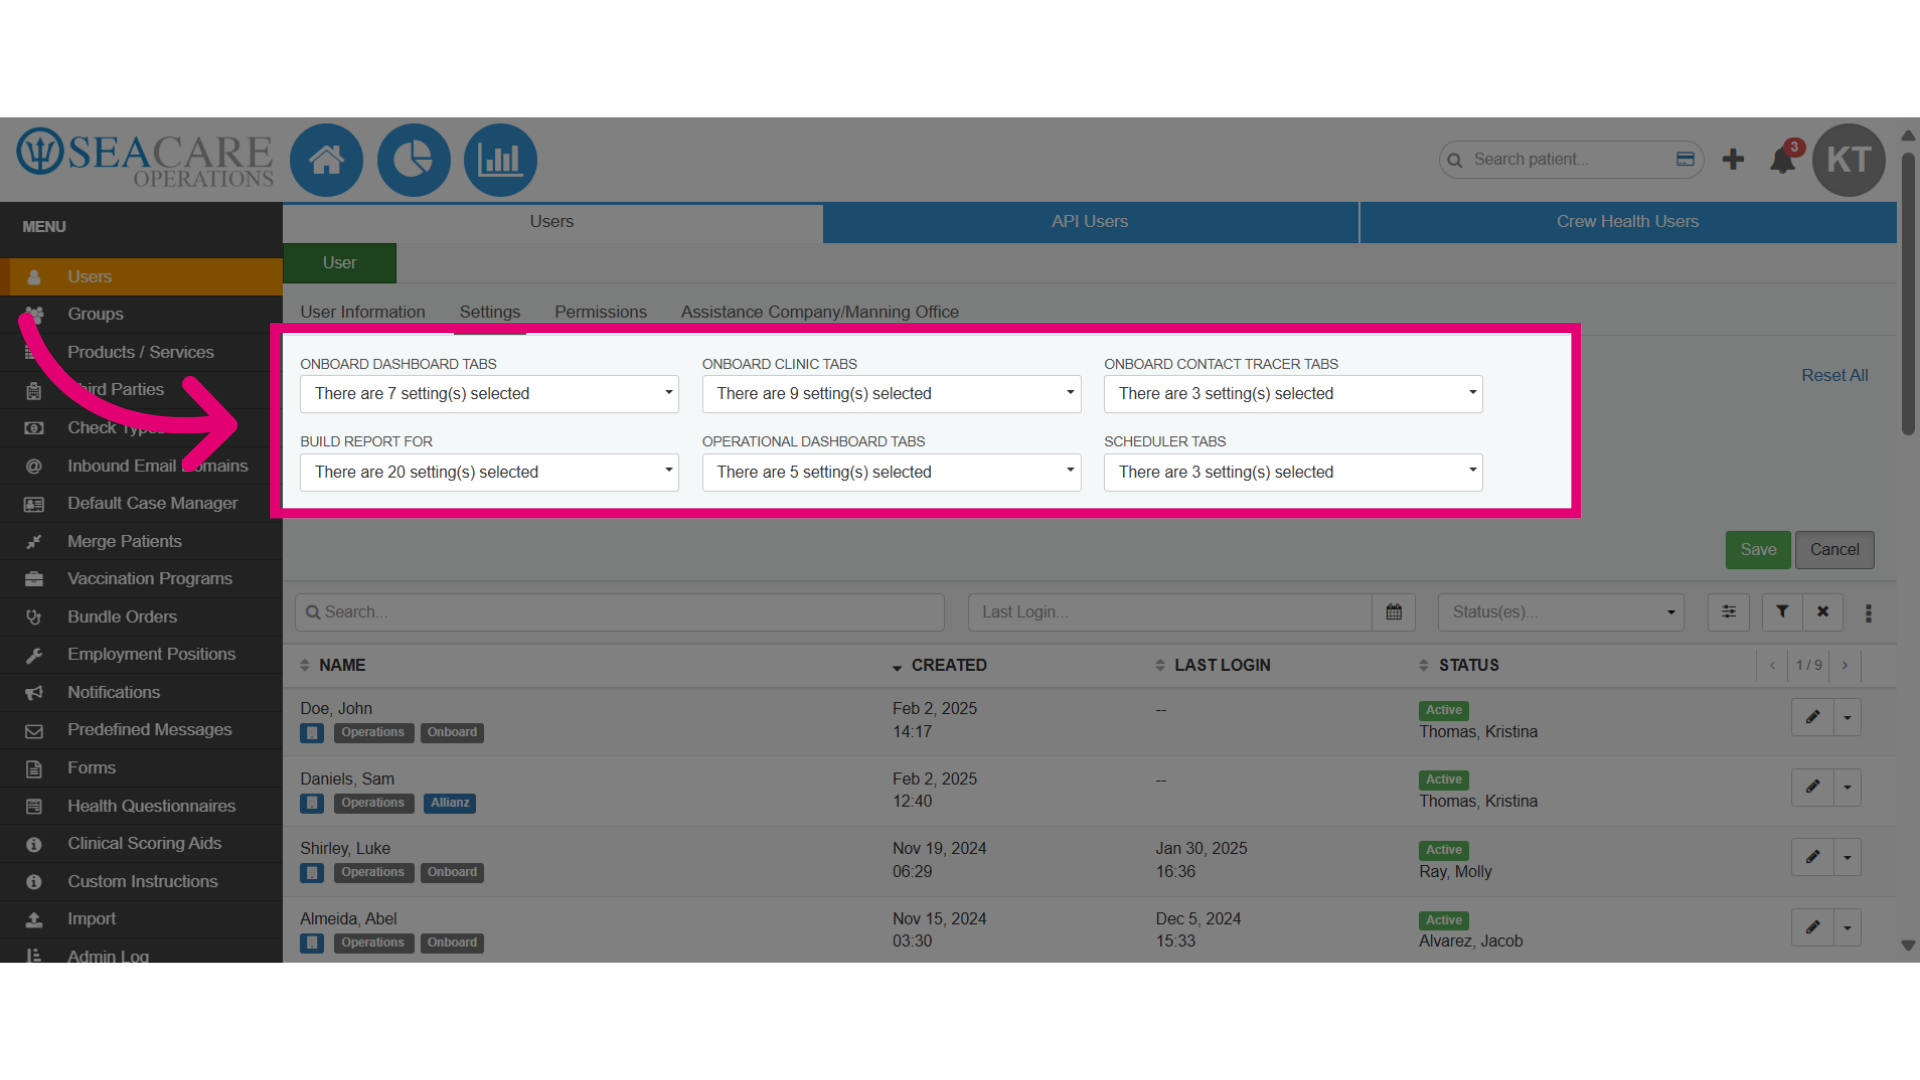The width and height of the screenshot is (1920, 1080).
Task: Switch to the Crew Health Users tab
Action: point(1628,222)
